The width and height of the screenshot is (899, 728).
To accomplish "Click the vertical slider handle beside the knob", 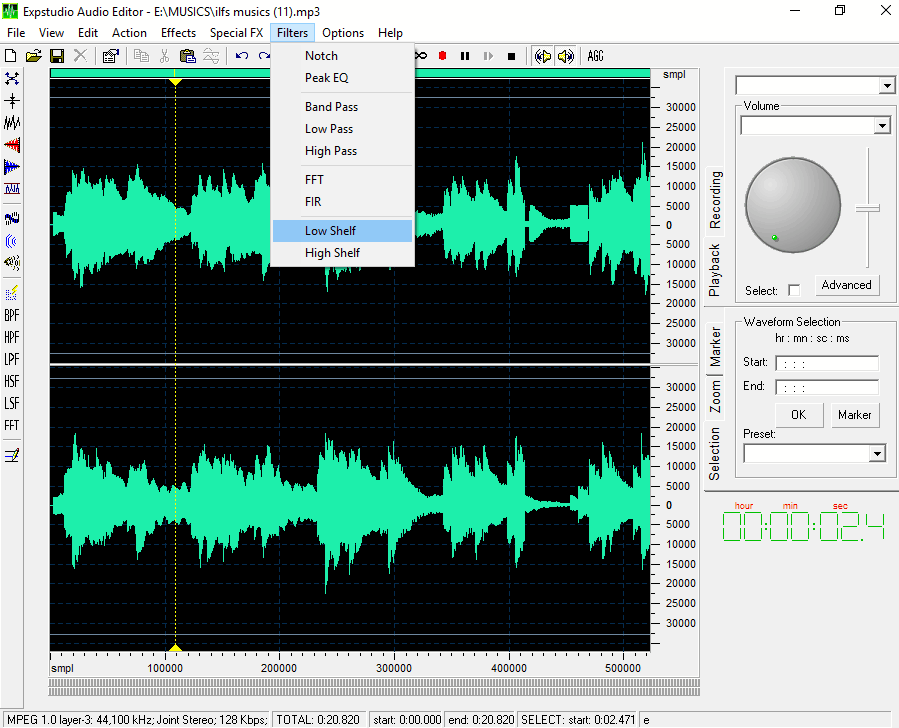I will (868, 208).
